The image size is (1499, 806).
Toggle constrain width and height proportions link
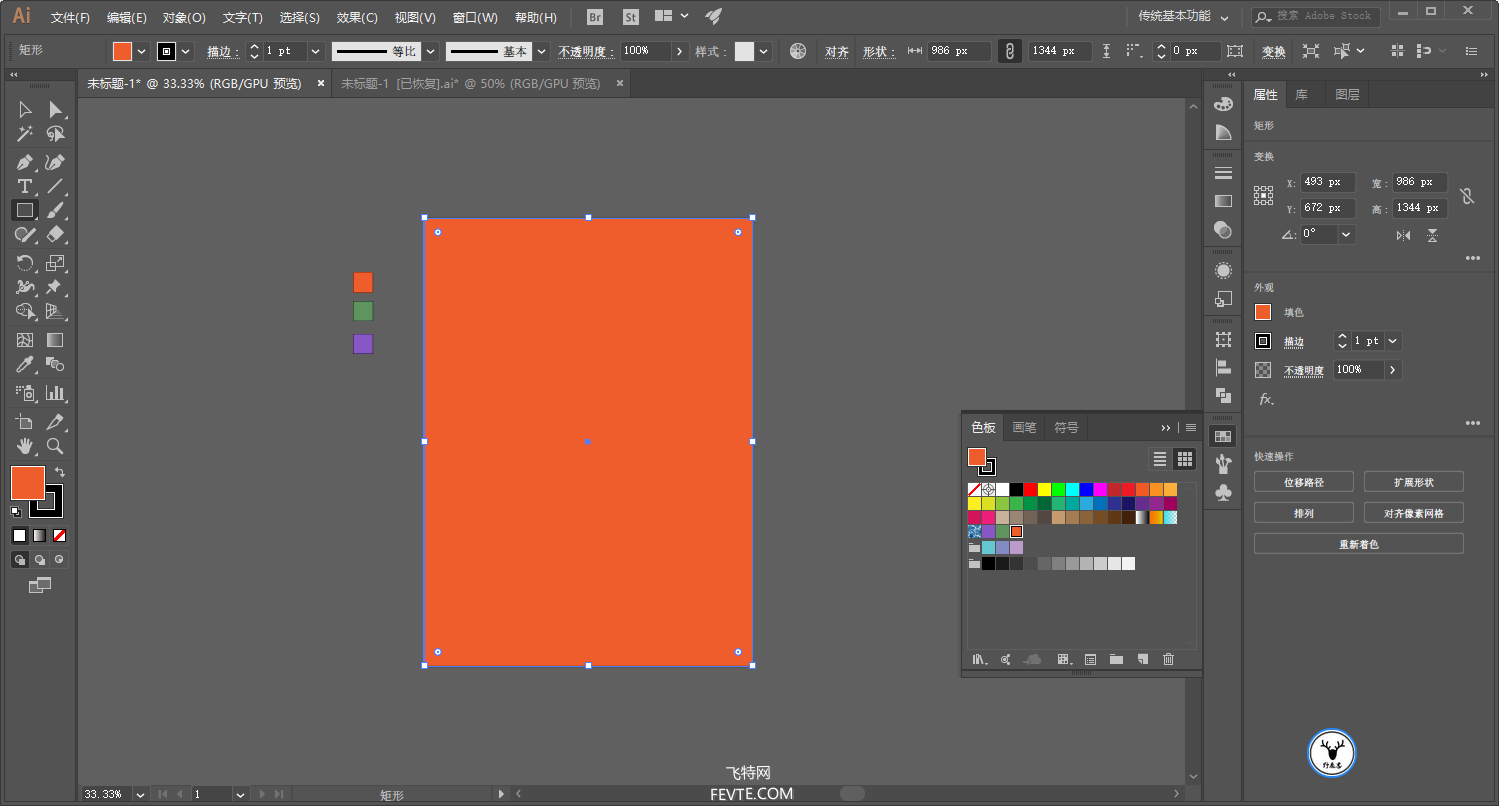pyautogui.click(x=1466, y=196)
